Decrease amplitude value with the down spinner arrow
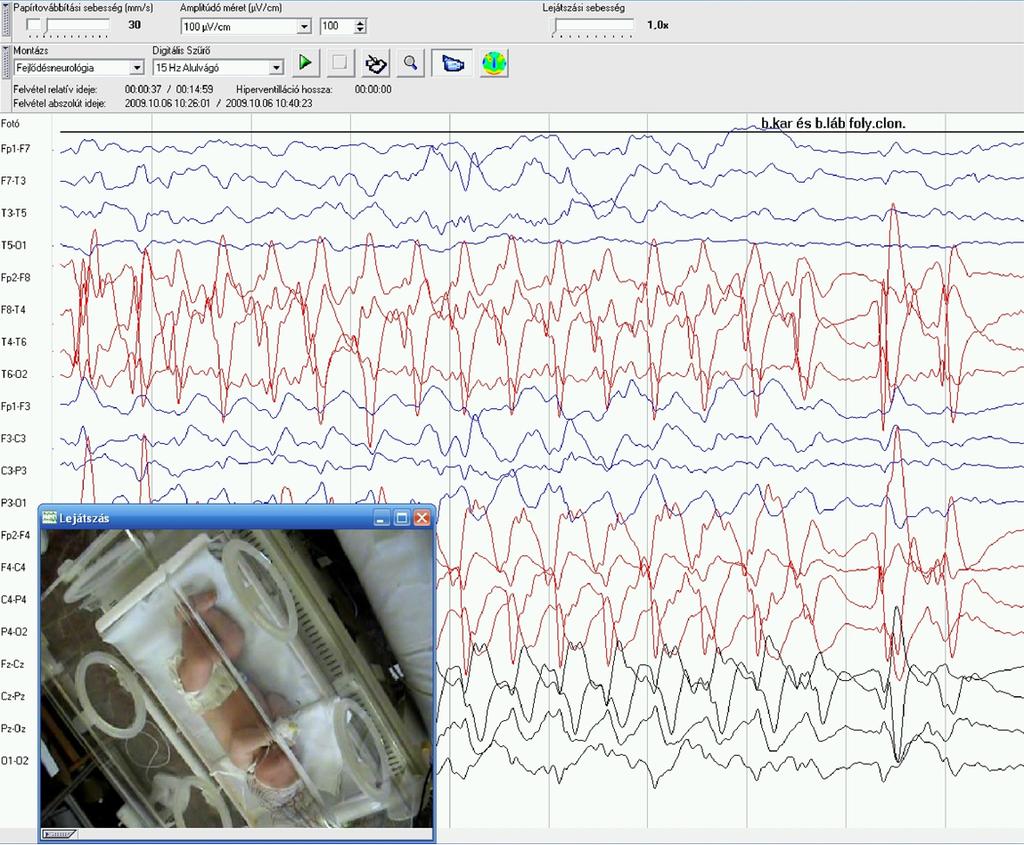This screenshot has height=845, width=1024. [360, 30]
